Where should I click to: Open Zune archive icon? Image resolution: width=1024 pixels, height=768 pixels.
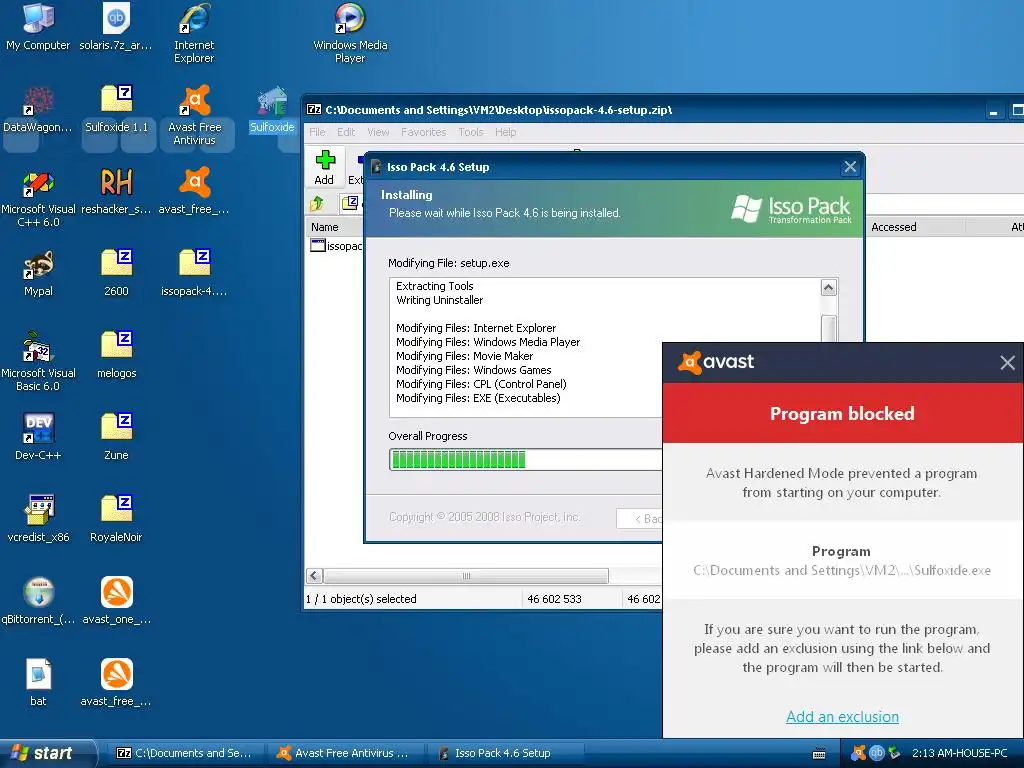point(116,438)
